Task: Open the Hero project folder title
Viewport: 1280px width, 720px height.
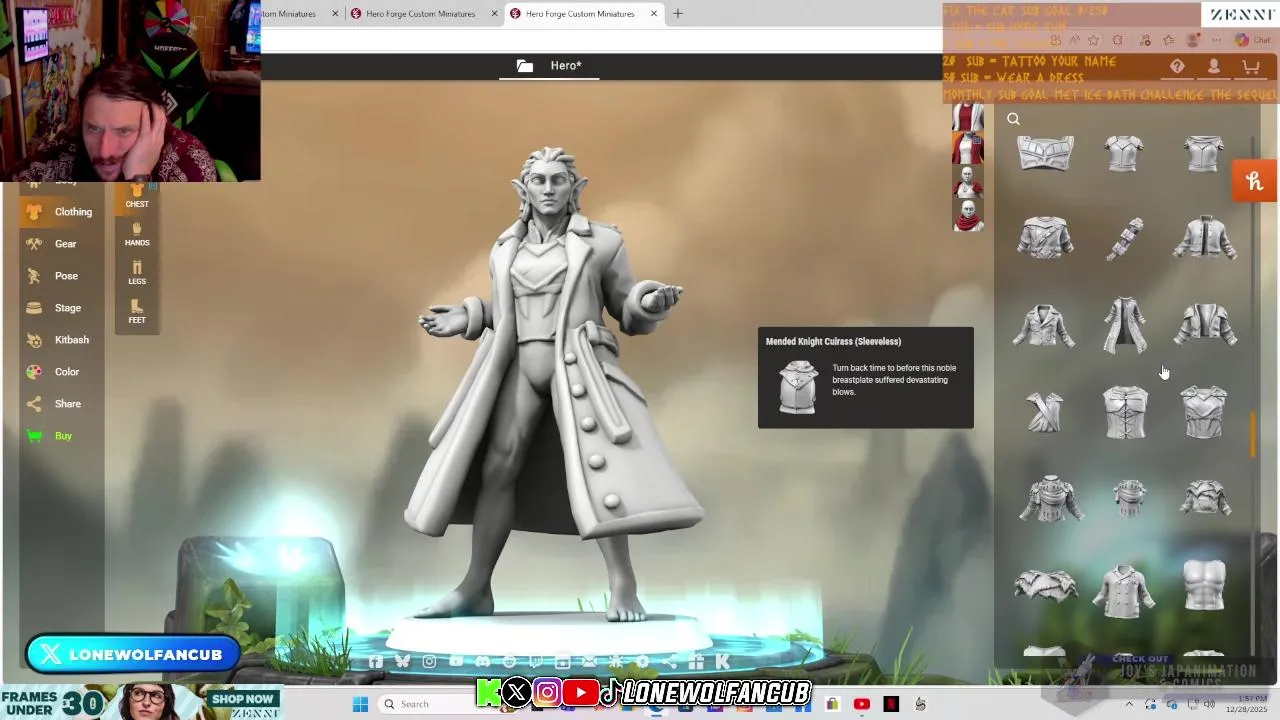Action: 549,66
